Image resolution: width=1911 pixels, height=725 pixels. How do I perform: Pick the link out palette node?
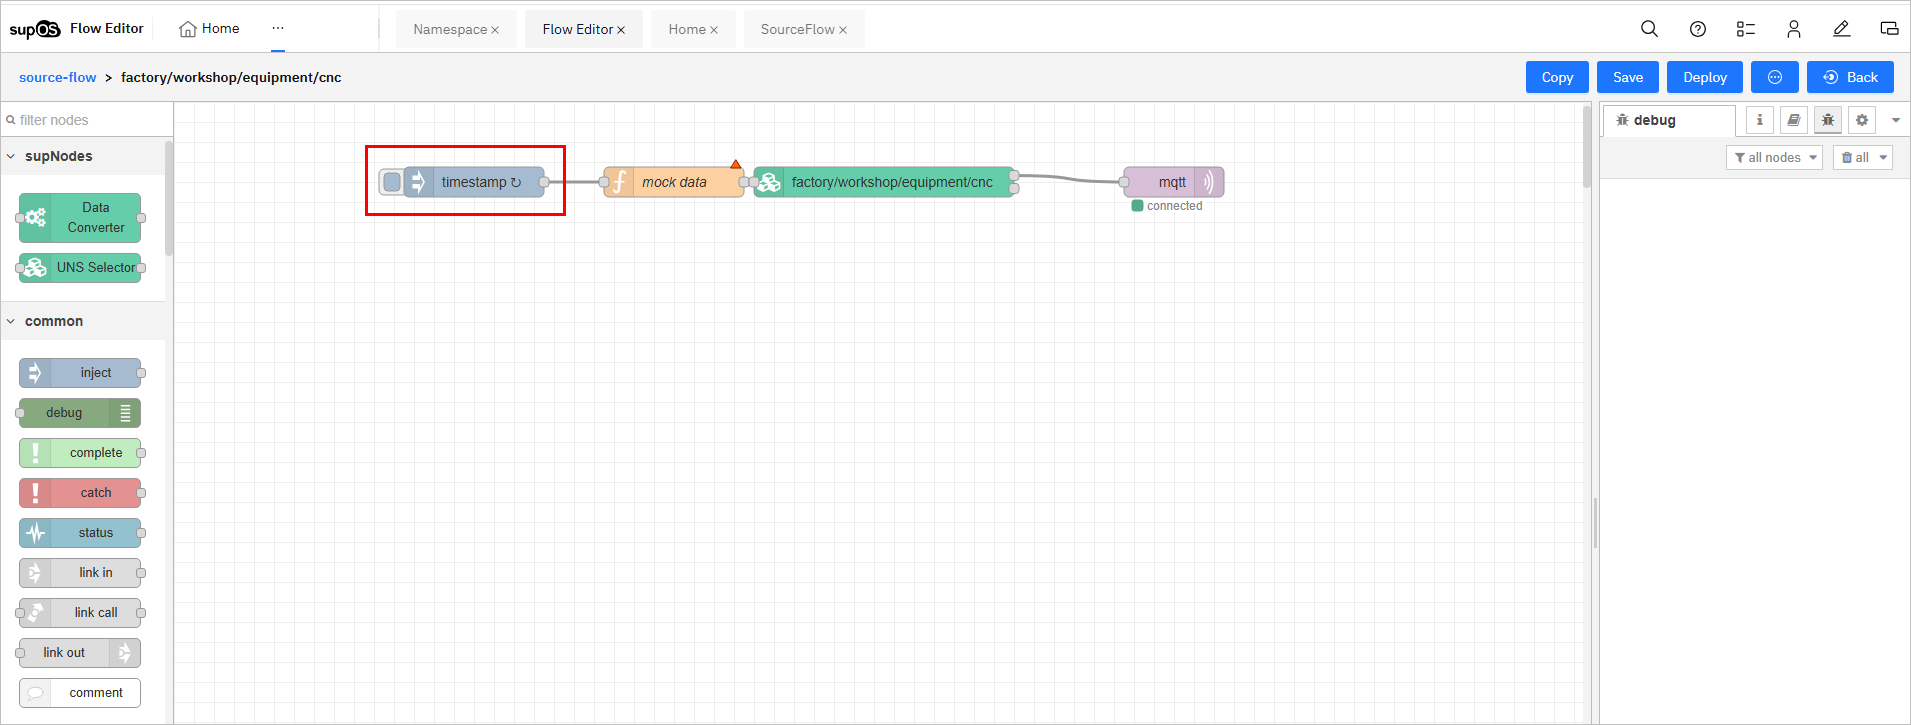point(80,653)
